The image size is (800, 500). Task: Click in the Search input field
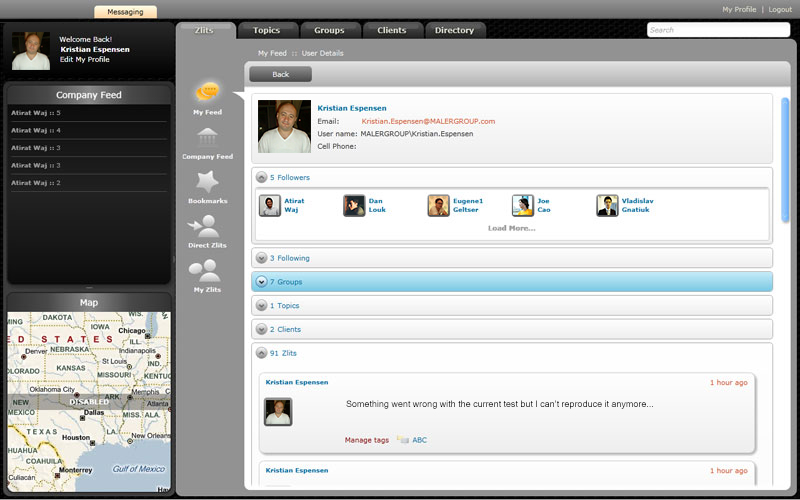coord(718,30)
